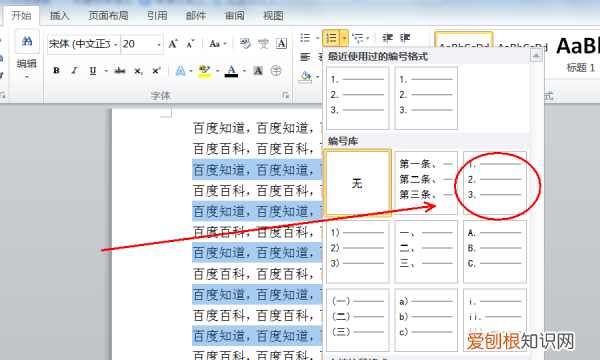Image resolution: width=600 pixels, height=360 pixels.
Task: Click the paragraph shading paint bucket
Action: pyautogui.click(x=305, y=77)
